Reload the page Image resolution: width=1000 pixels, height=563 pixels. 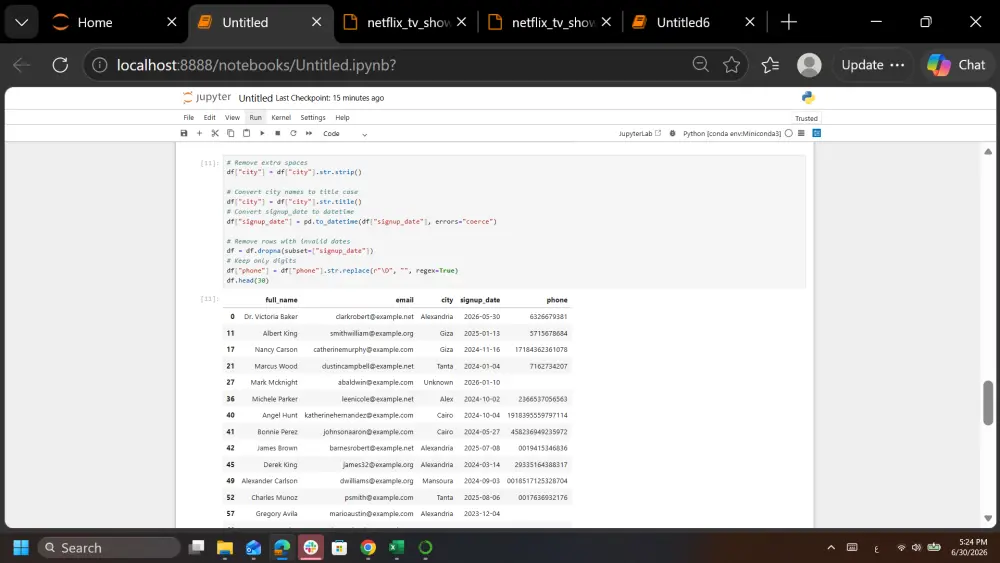click(60, 65)
